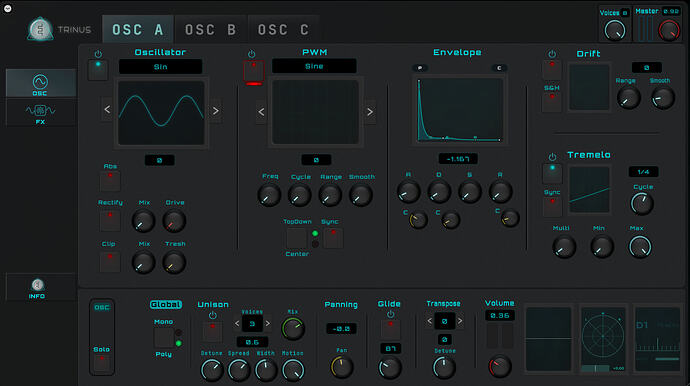Enable the Rectify toggle button
The height and width of the screenshot is (386, 690).
coord(110,221)
